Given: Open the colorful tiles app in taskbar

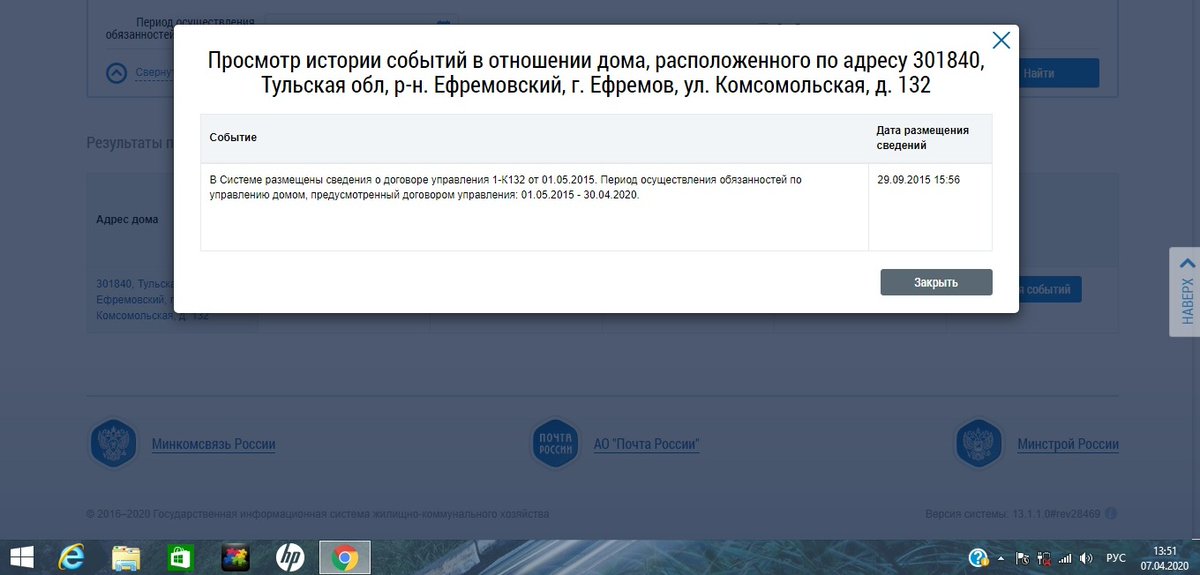Looking at the screenshot, I should [x=236, y=557].
